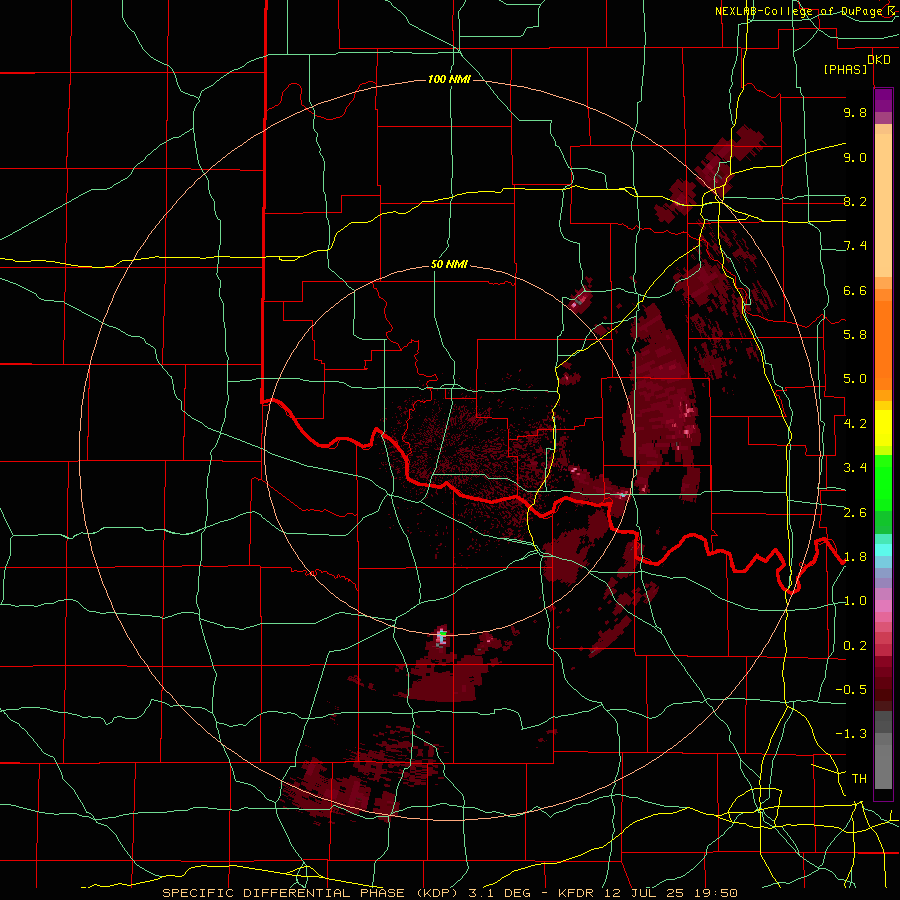This screenshot has width=900, height=900.
Task: Click the 5.8 scale value
Action: (x=855, y=334)
